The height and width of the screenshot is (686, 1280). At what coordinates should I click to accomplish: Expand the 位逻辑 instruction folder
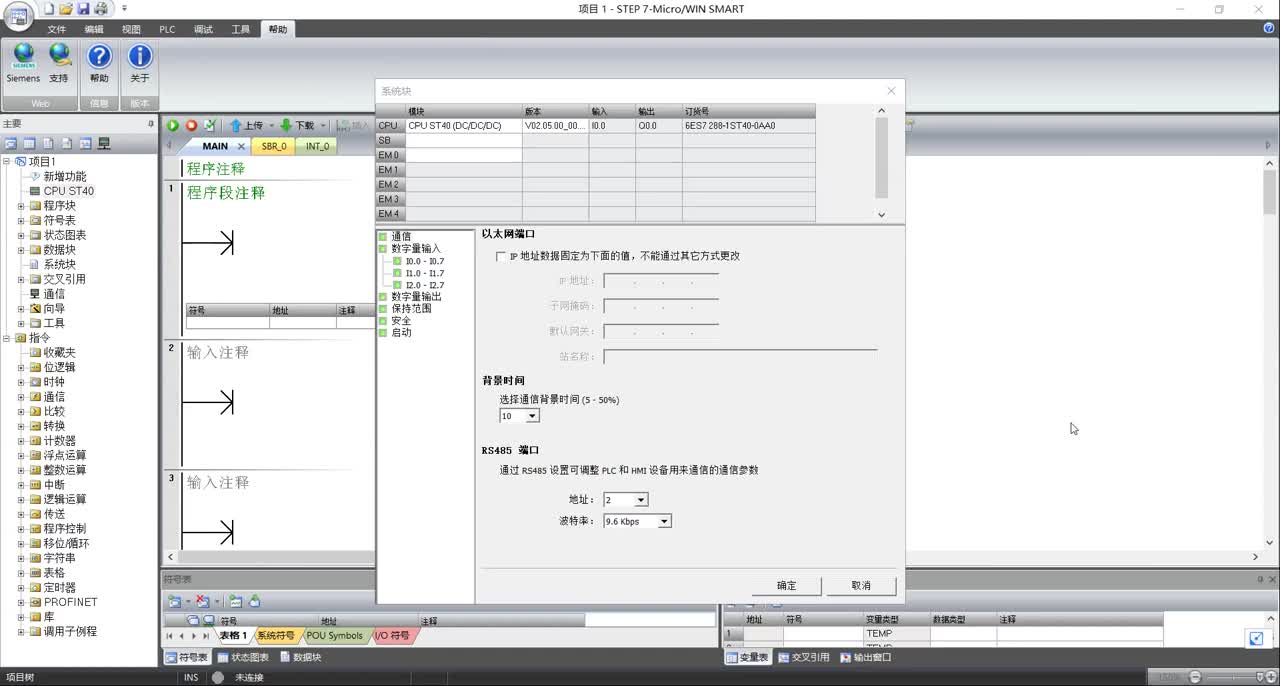click(21, 367)
